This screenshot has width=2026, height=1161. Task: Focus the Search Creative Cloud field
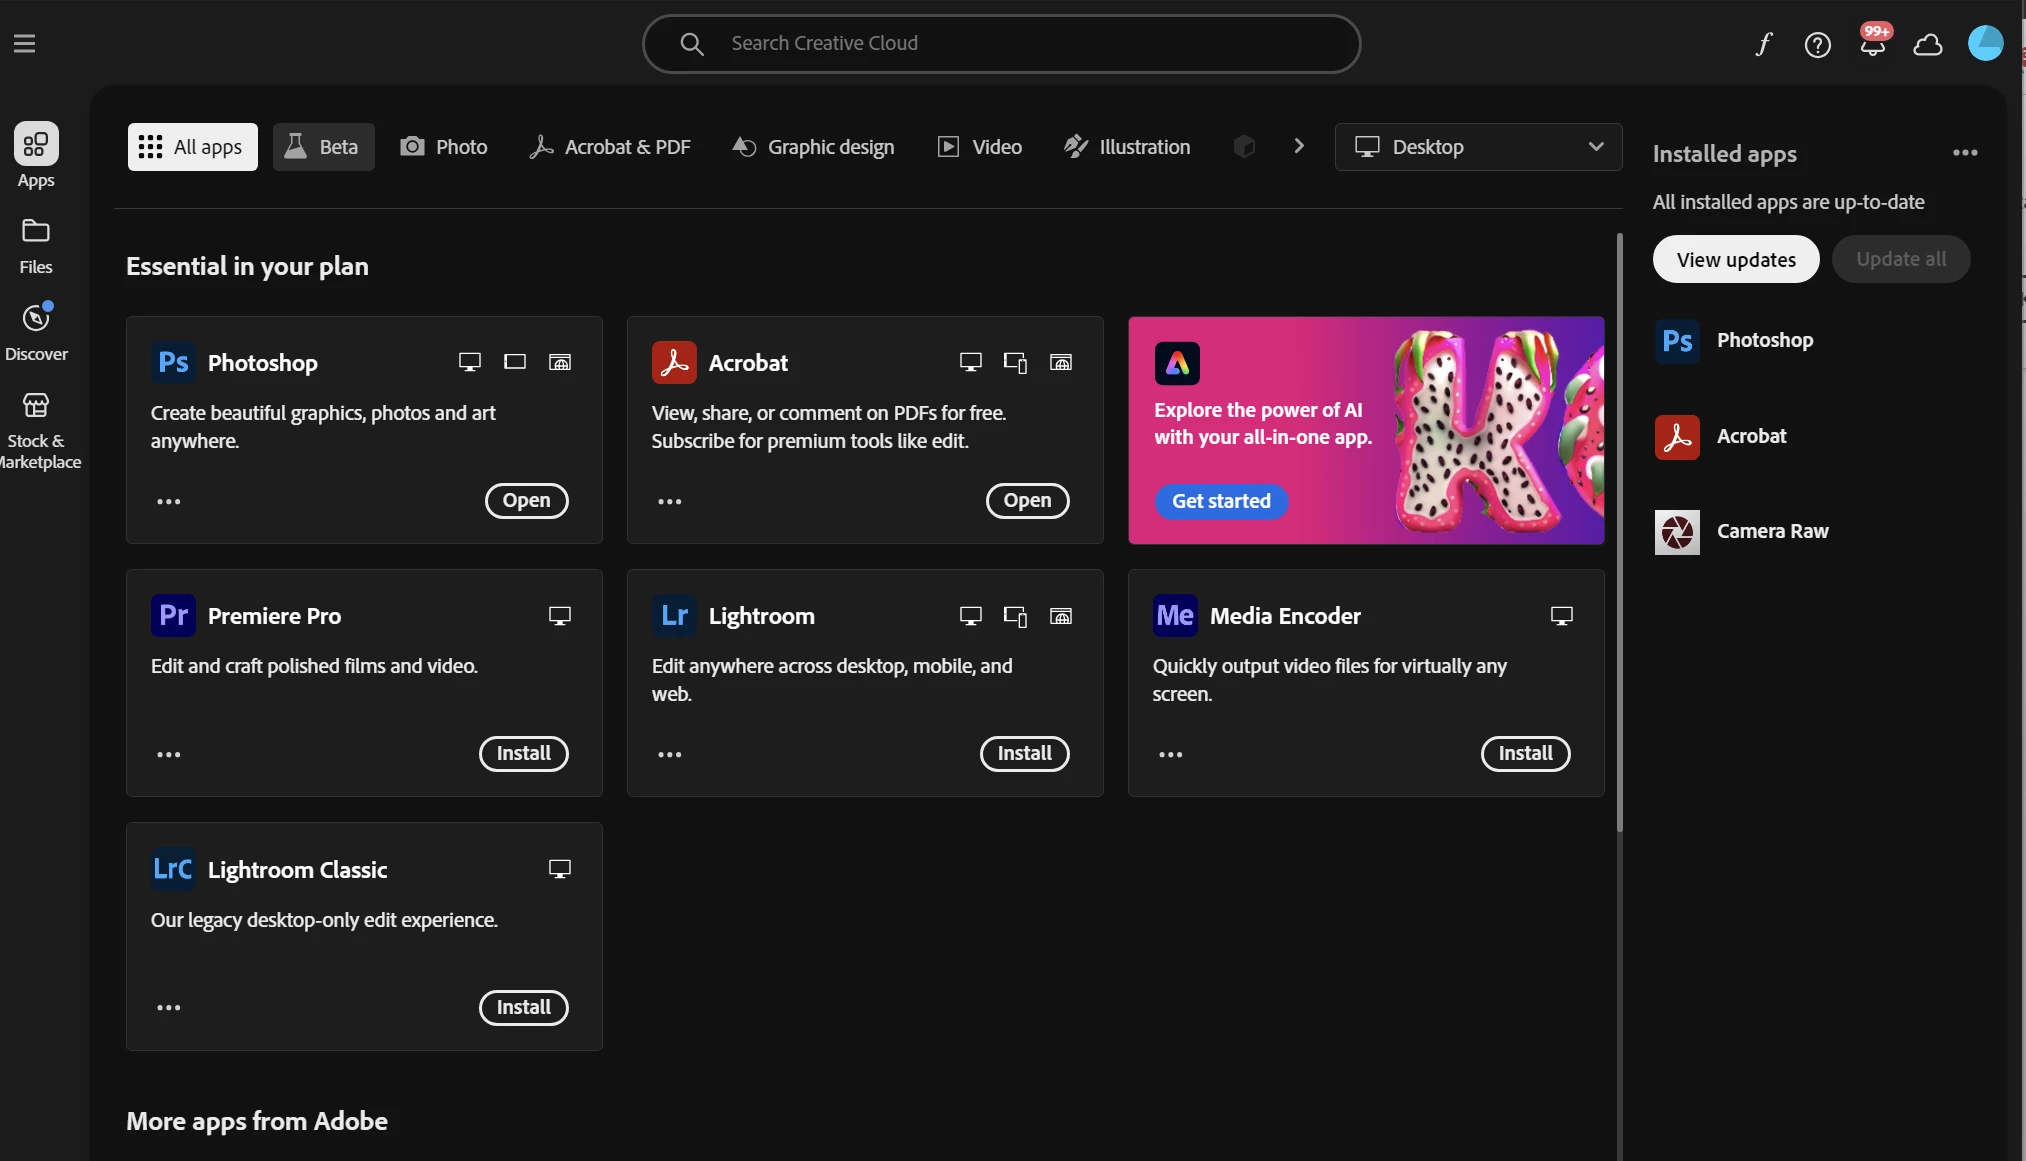point(1000,44)
